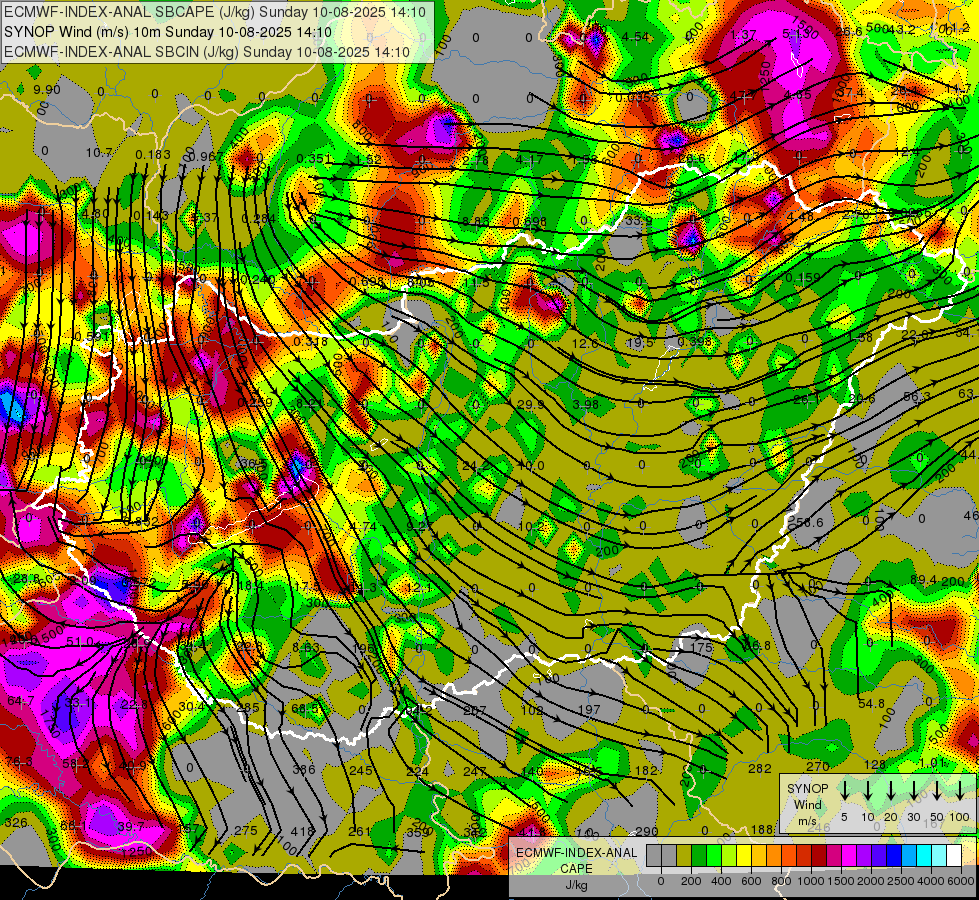This screenshot has width=979, height=900.
Task: Click the map value '51.0'
Action: pos(80,641)
